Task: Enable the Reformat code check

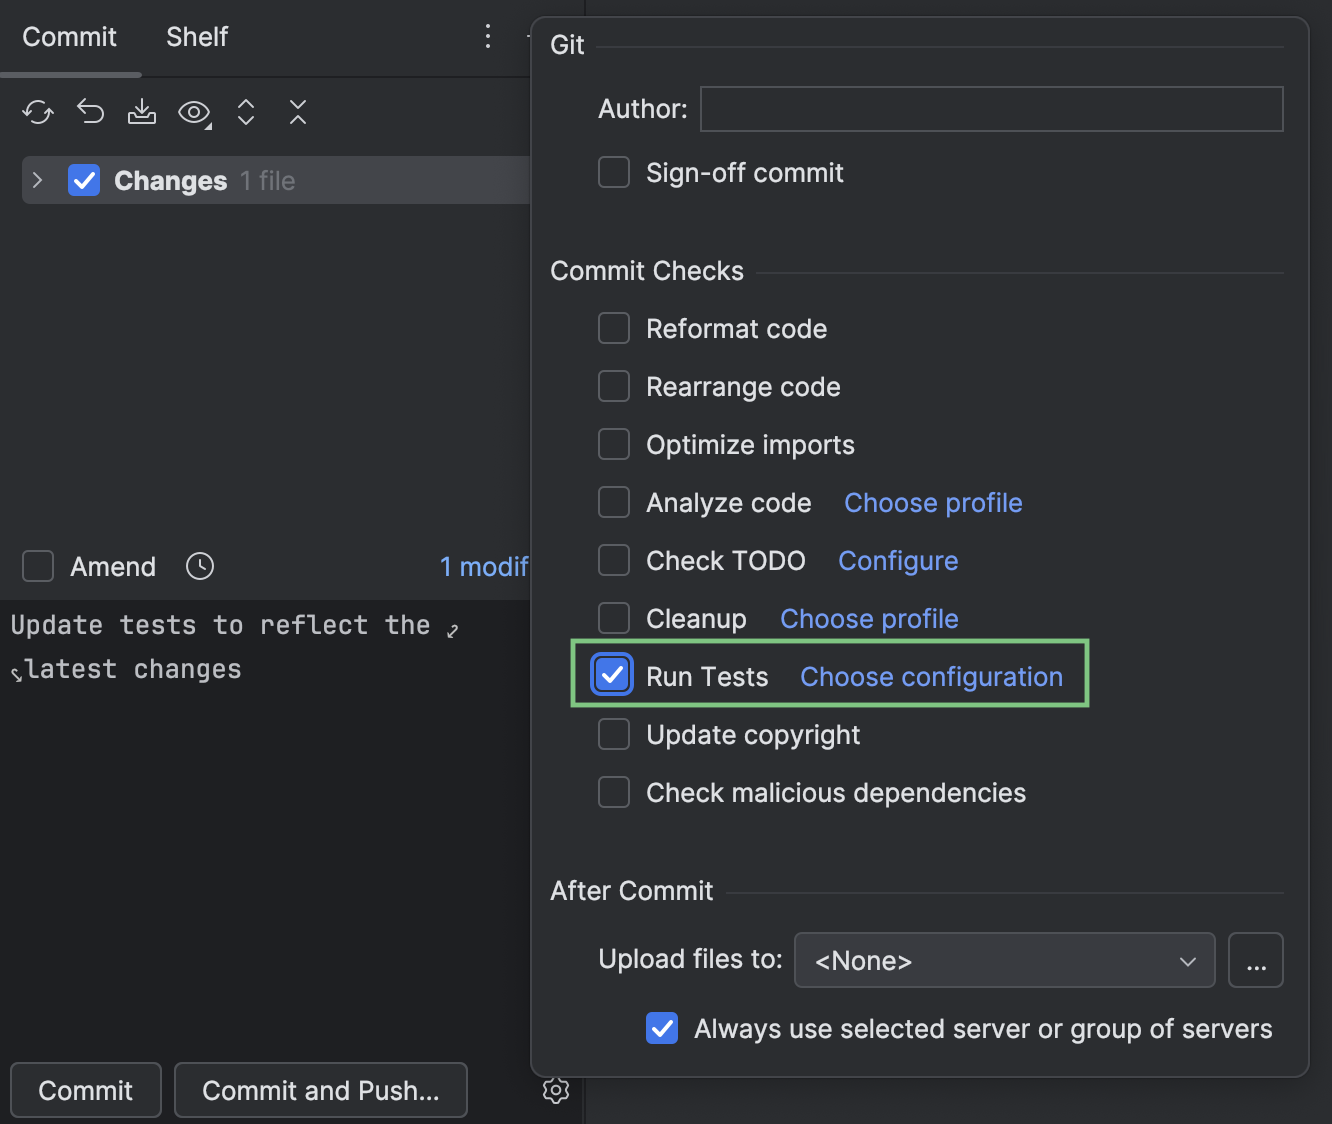Action: 613,328
